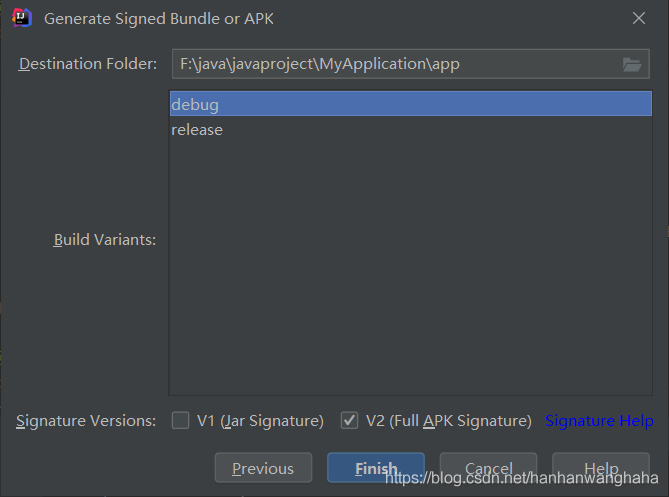
Task: Open the destination folder browse icon
Action: [631, 64]
